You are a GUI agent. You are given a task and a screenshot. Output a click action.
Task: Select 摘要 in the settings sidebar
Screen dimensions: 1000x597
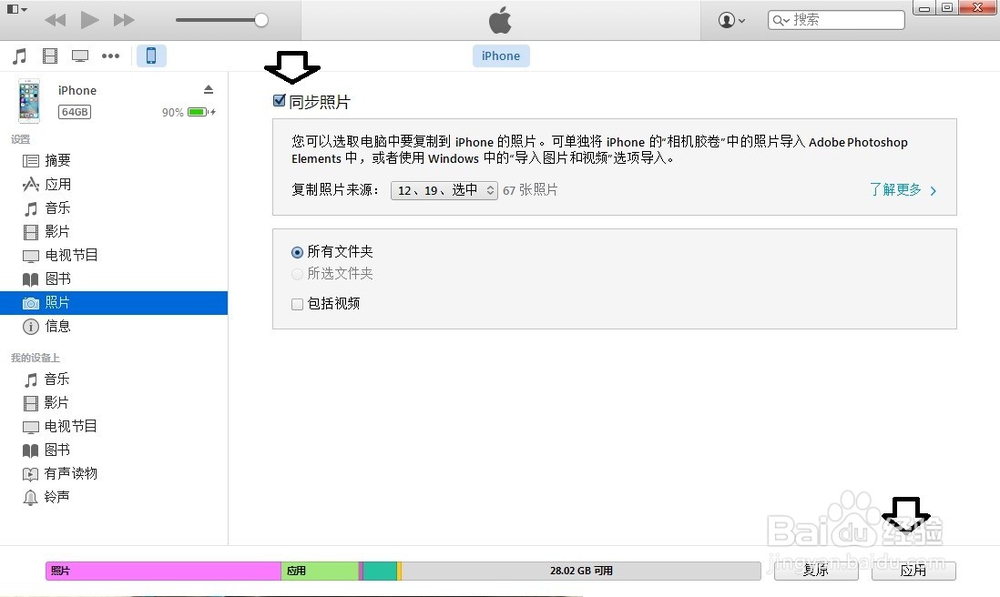[56, 160]
